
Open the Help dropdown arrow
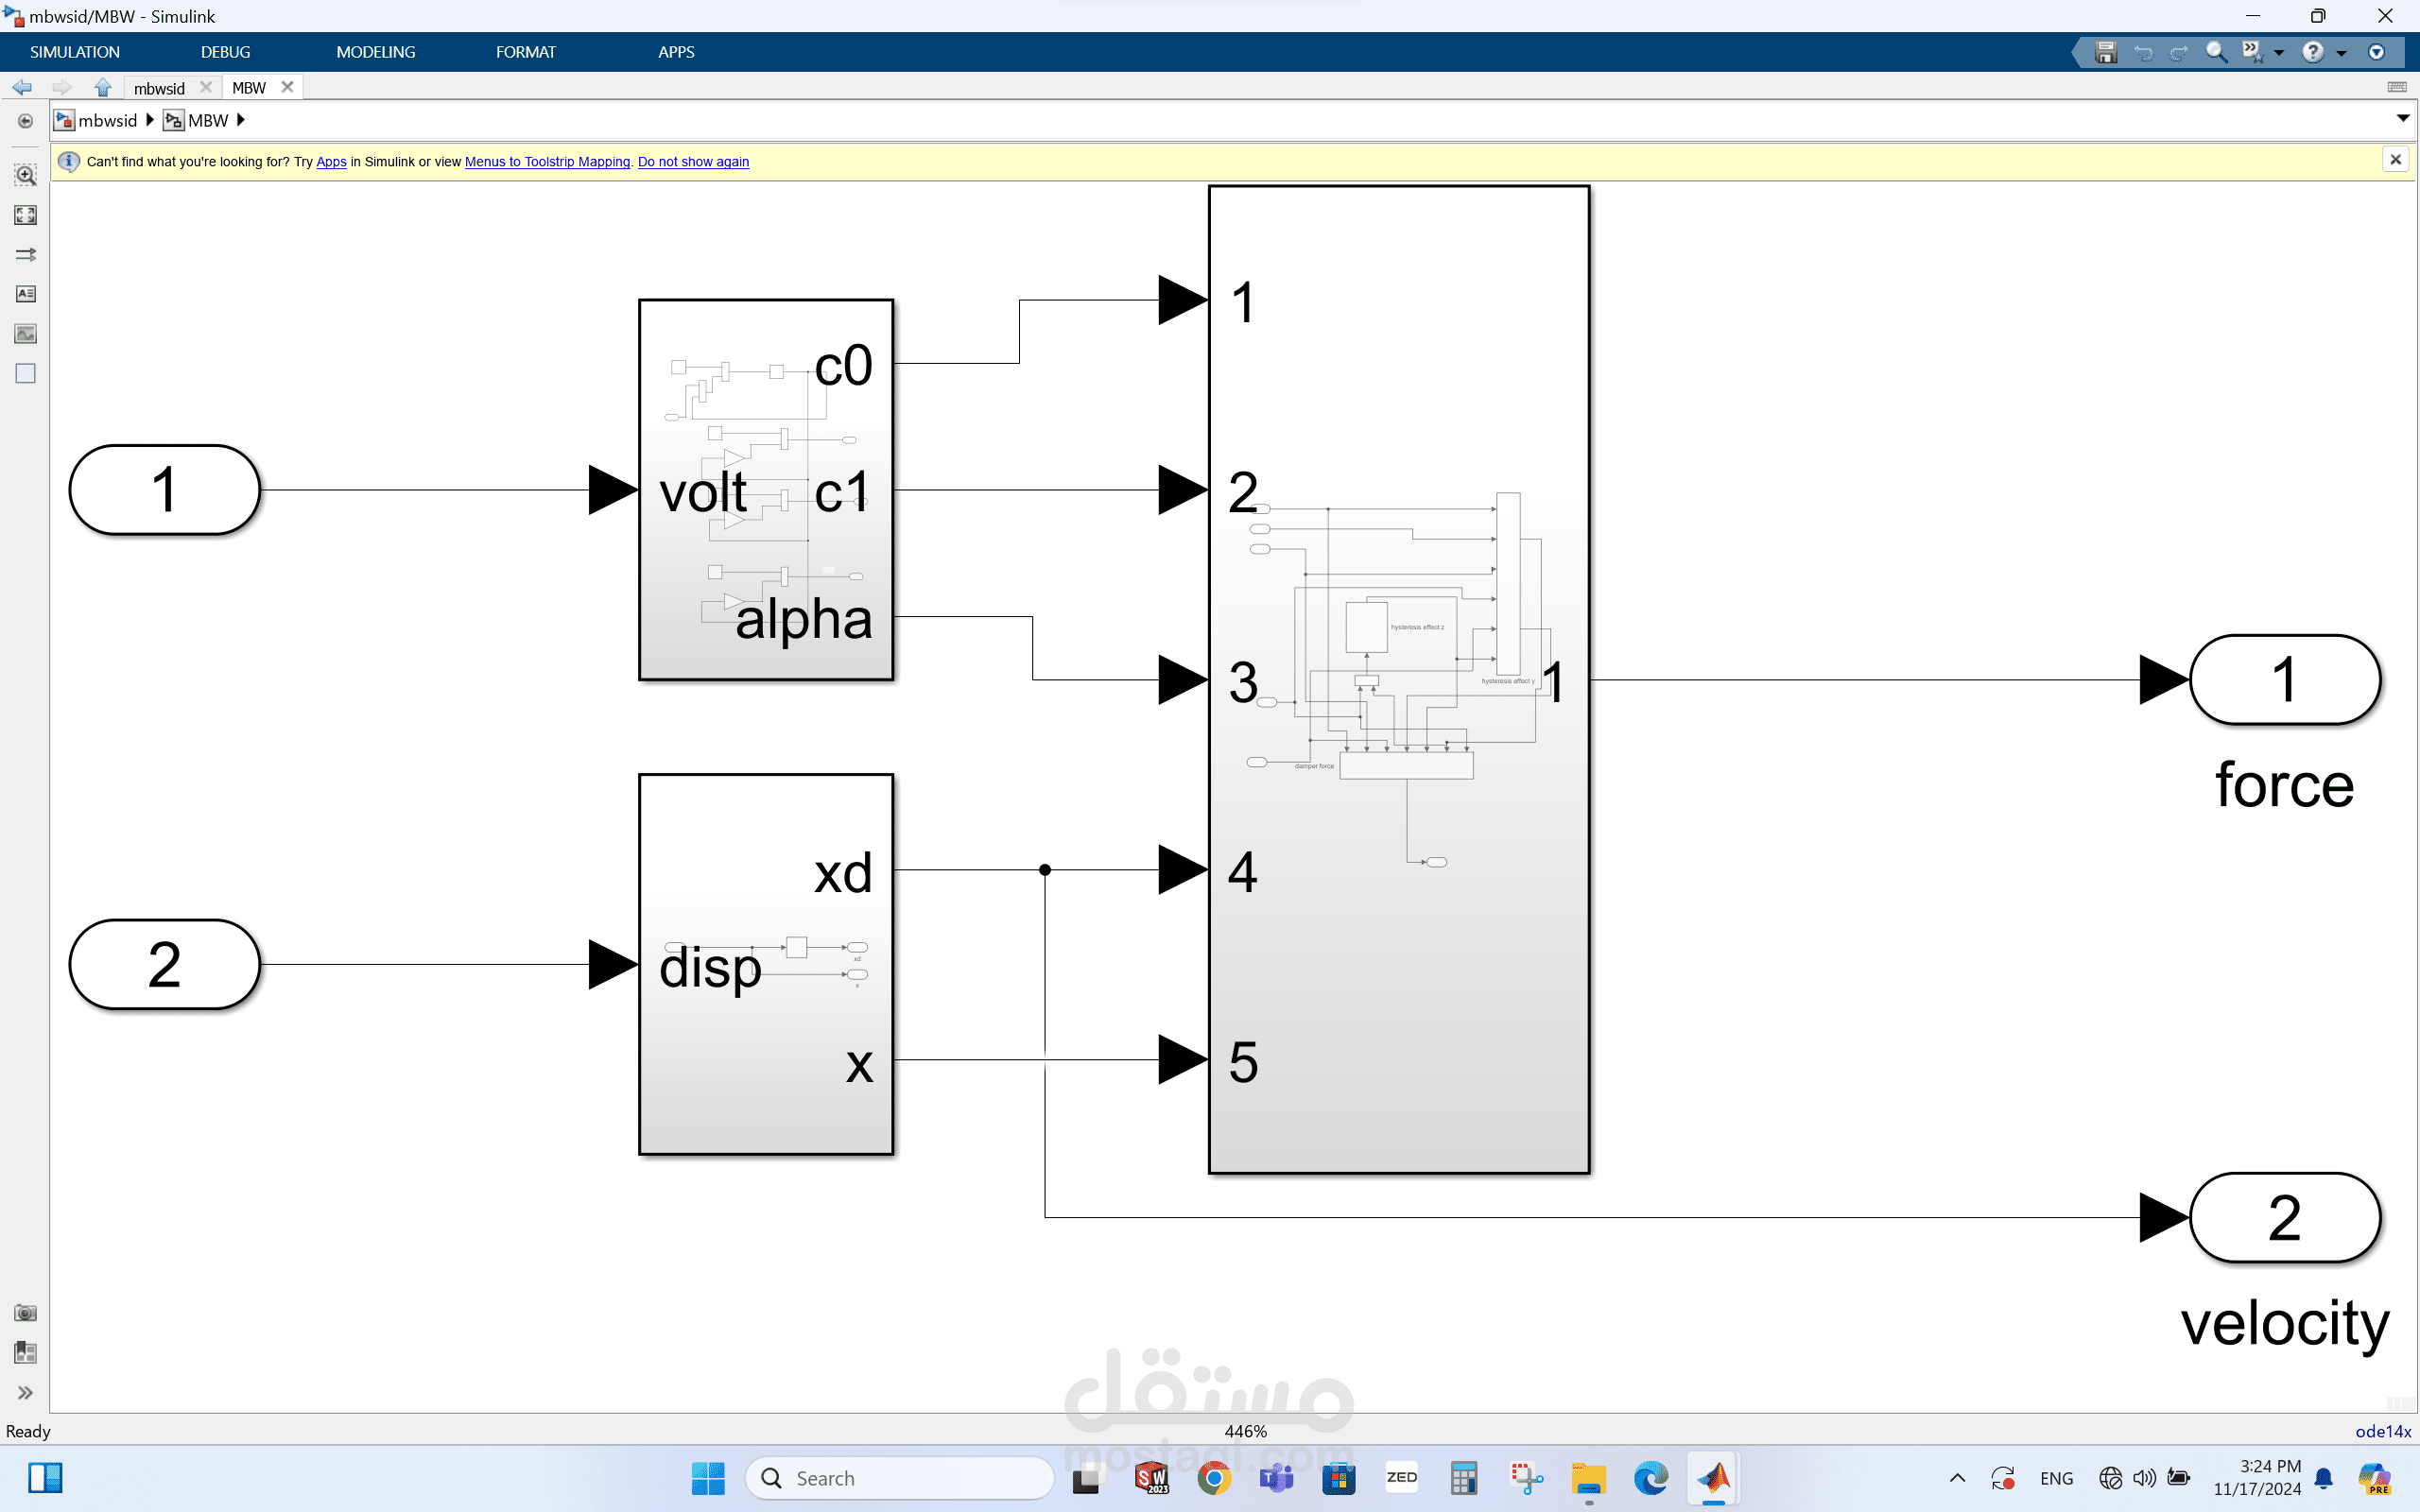(x=2341, y=53)
